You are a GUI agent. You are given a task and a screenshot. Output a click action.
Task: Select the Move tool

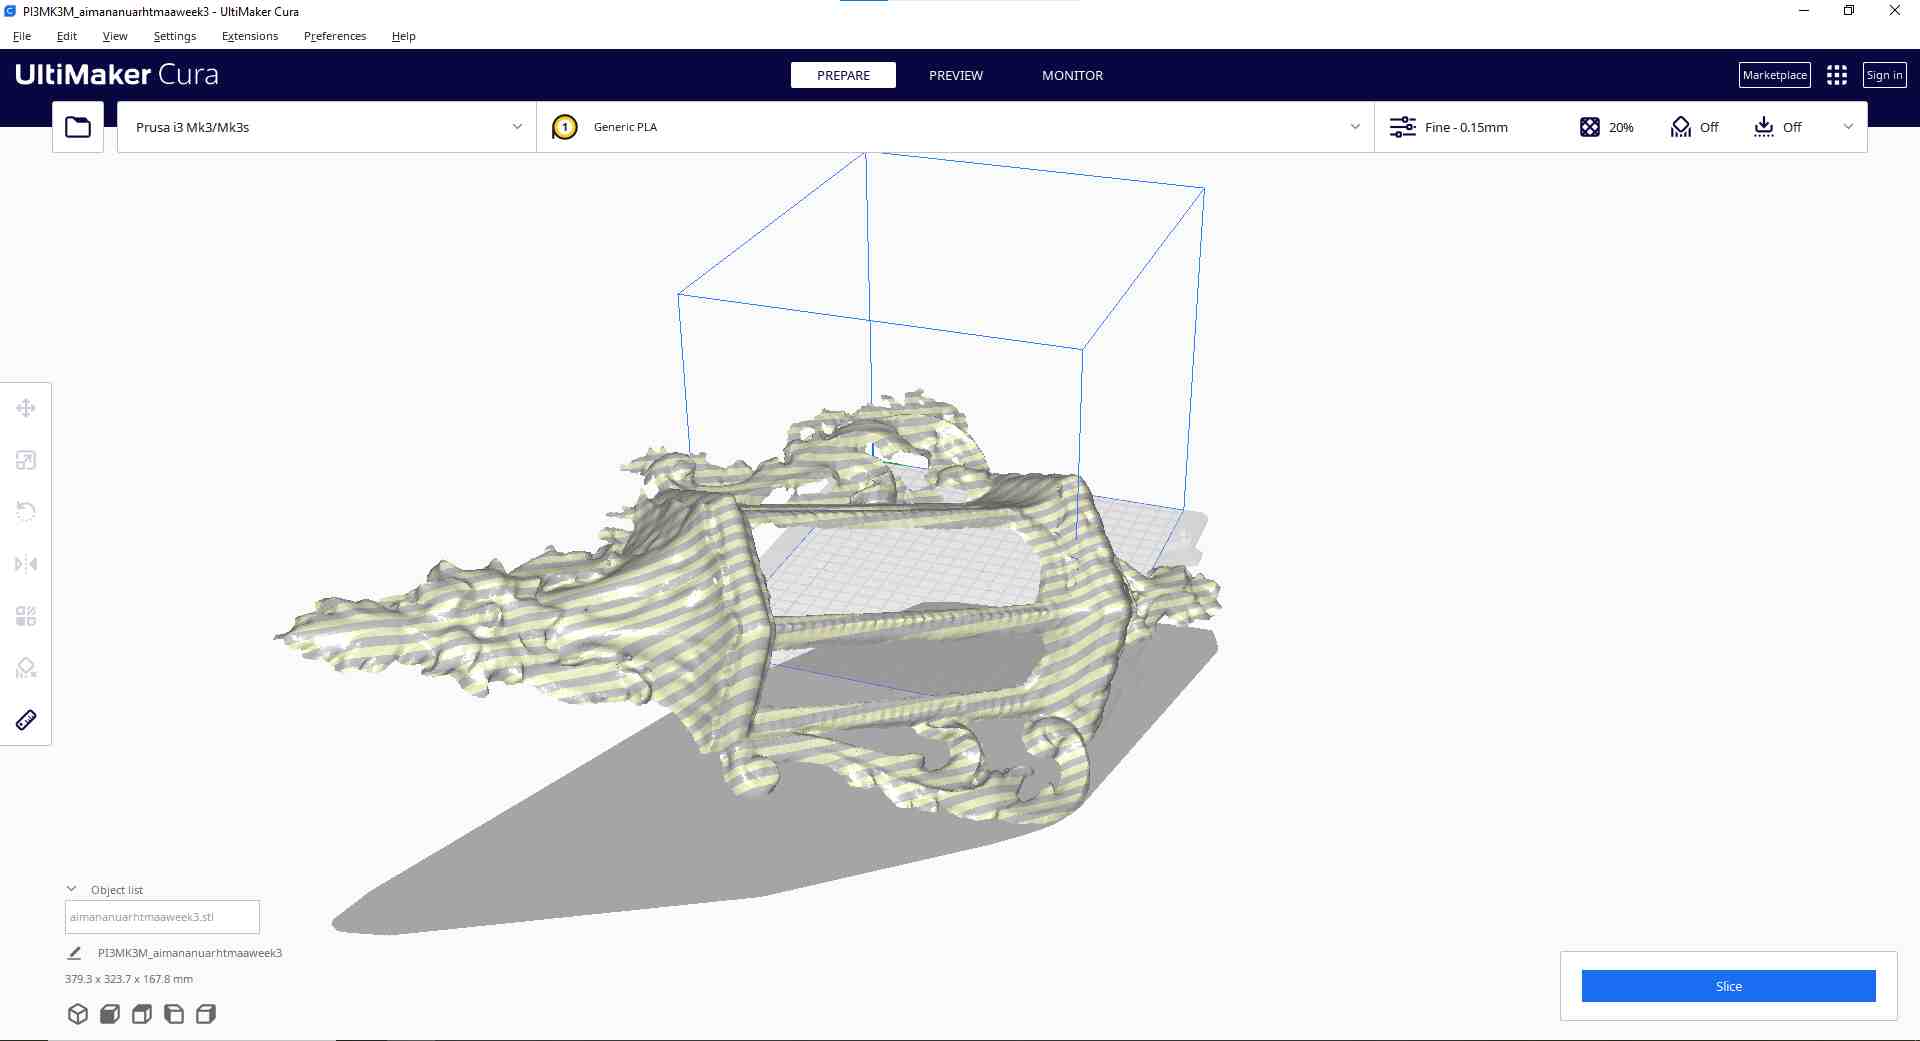coord(26,408)
